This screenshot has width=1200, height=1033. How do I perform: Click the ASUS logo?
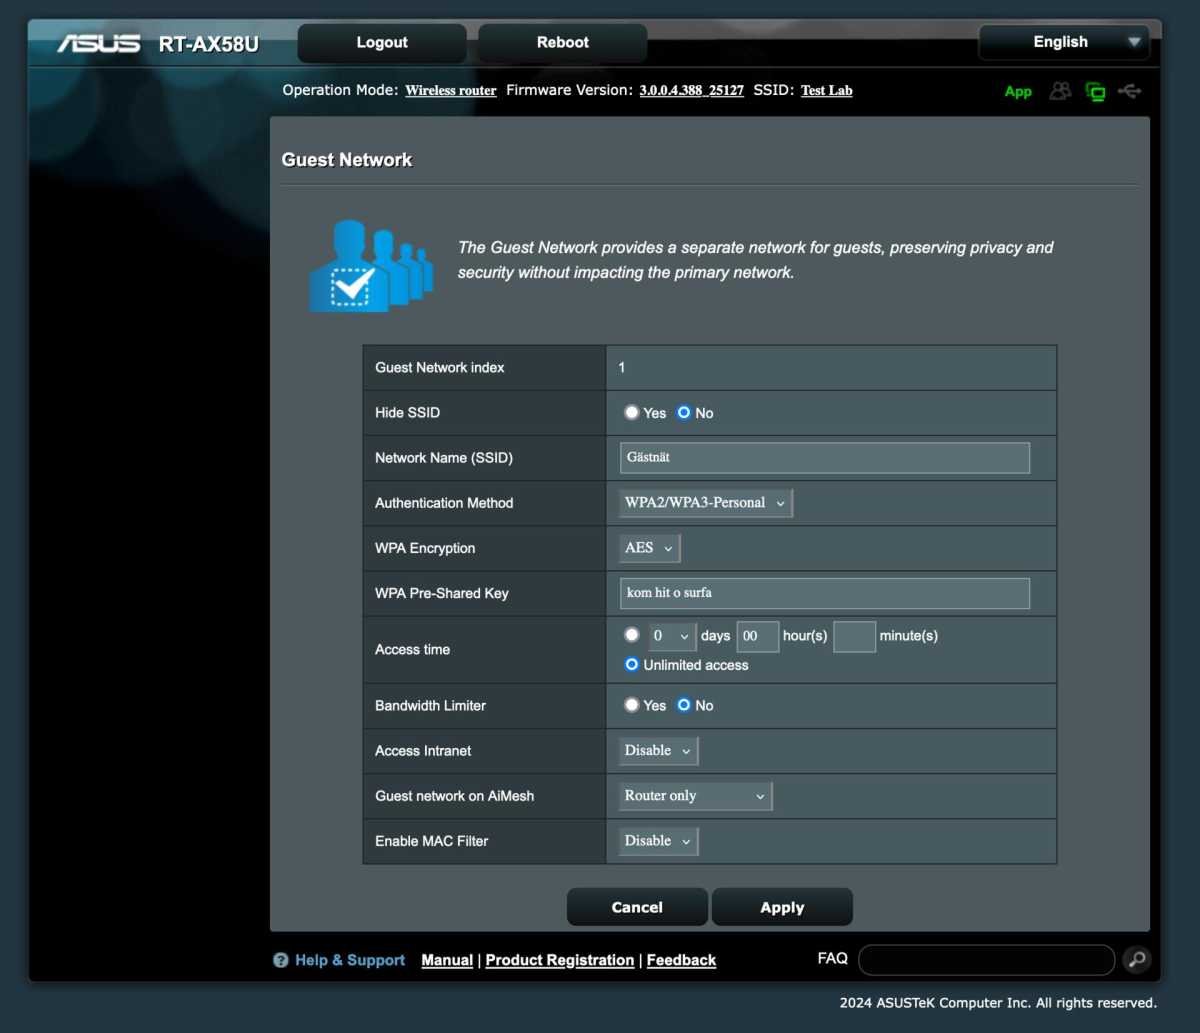tap(98, 44)
